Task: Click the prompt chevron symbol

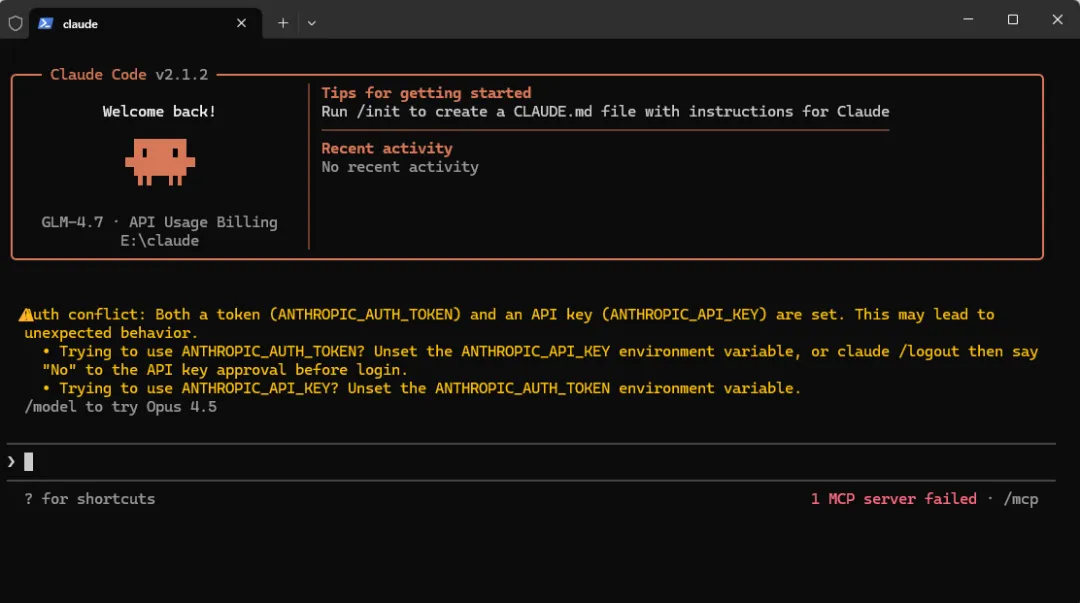Action: (11, 461)
